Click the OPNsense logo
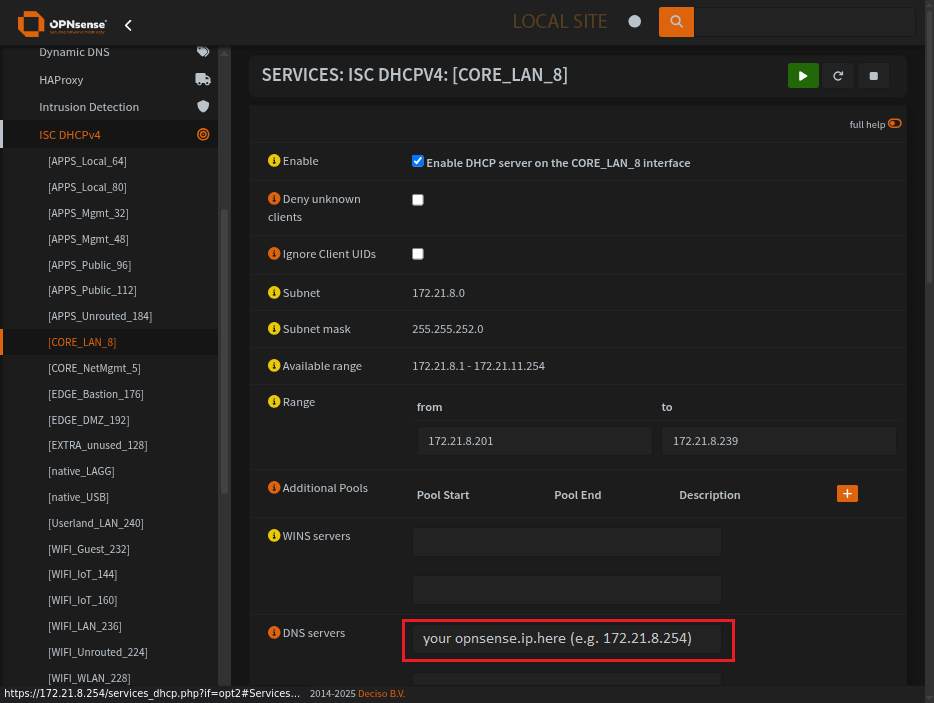The height and width of the screenshot is (703, 934). [x=63, y=24]
